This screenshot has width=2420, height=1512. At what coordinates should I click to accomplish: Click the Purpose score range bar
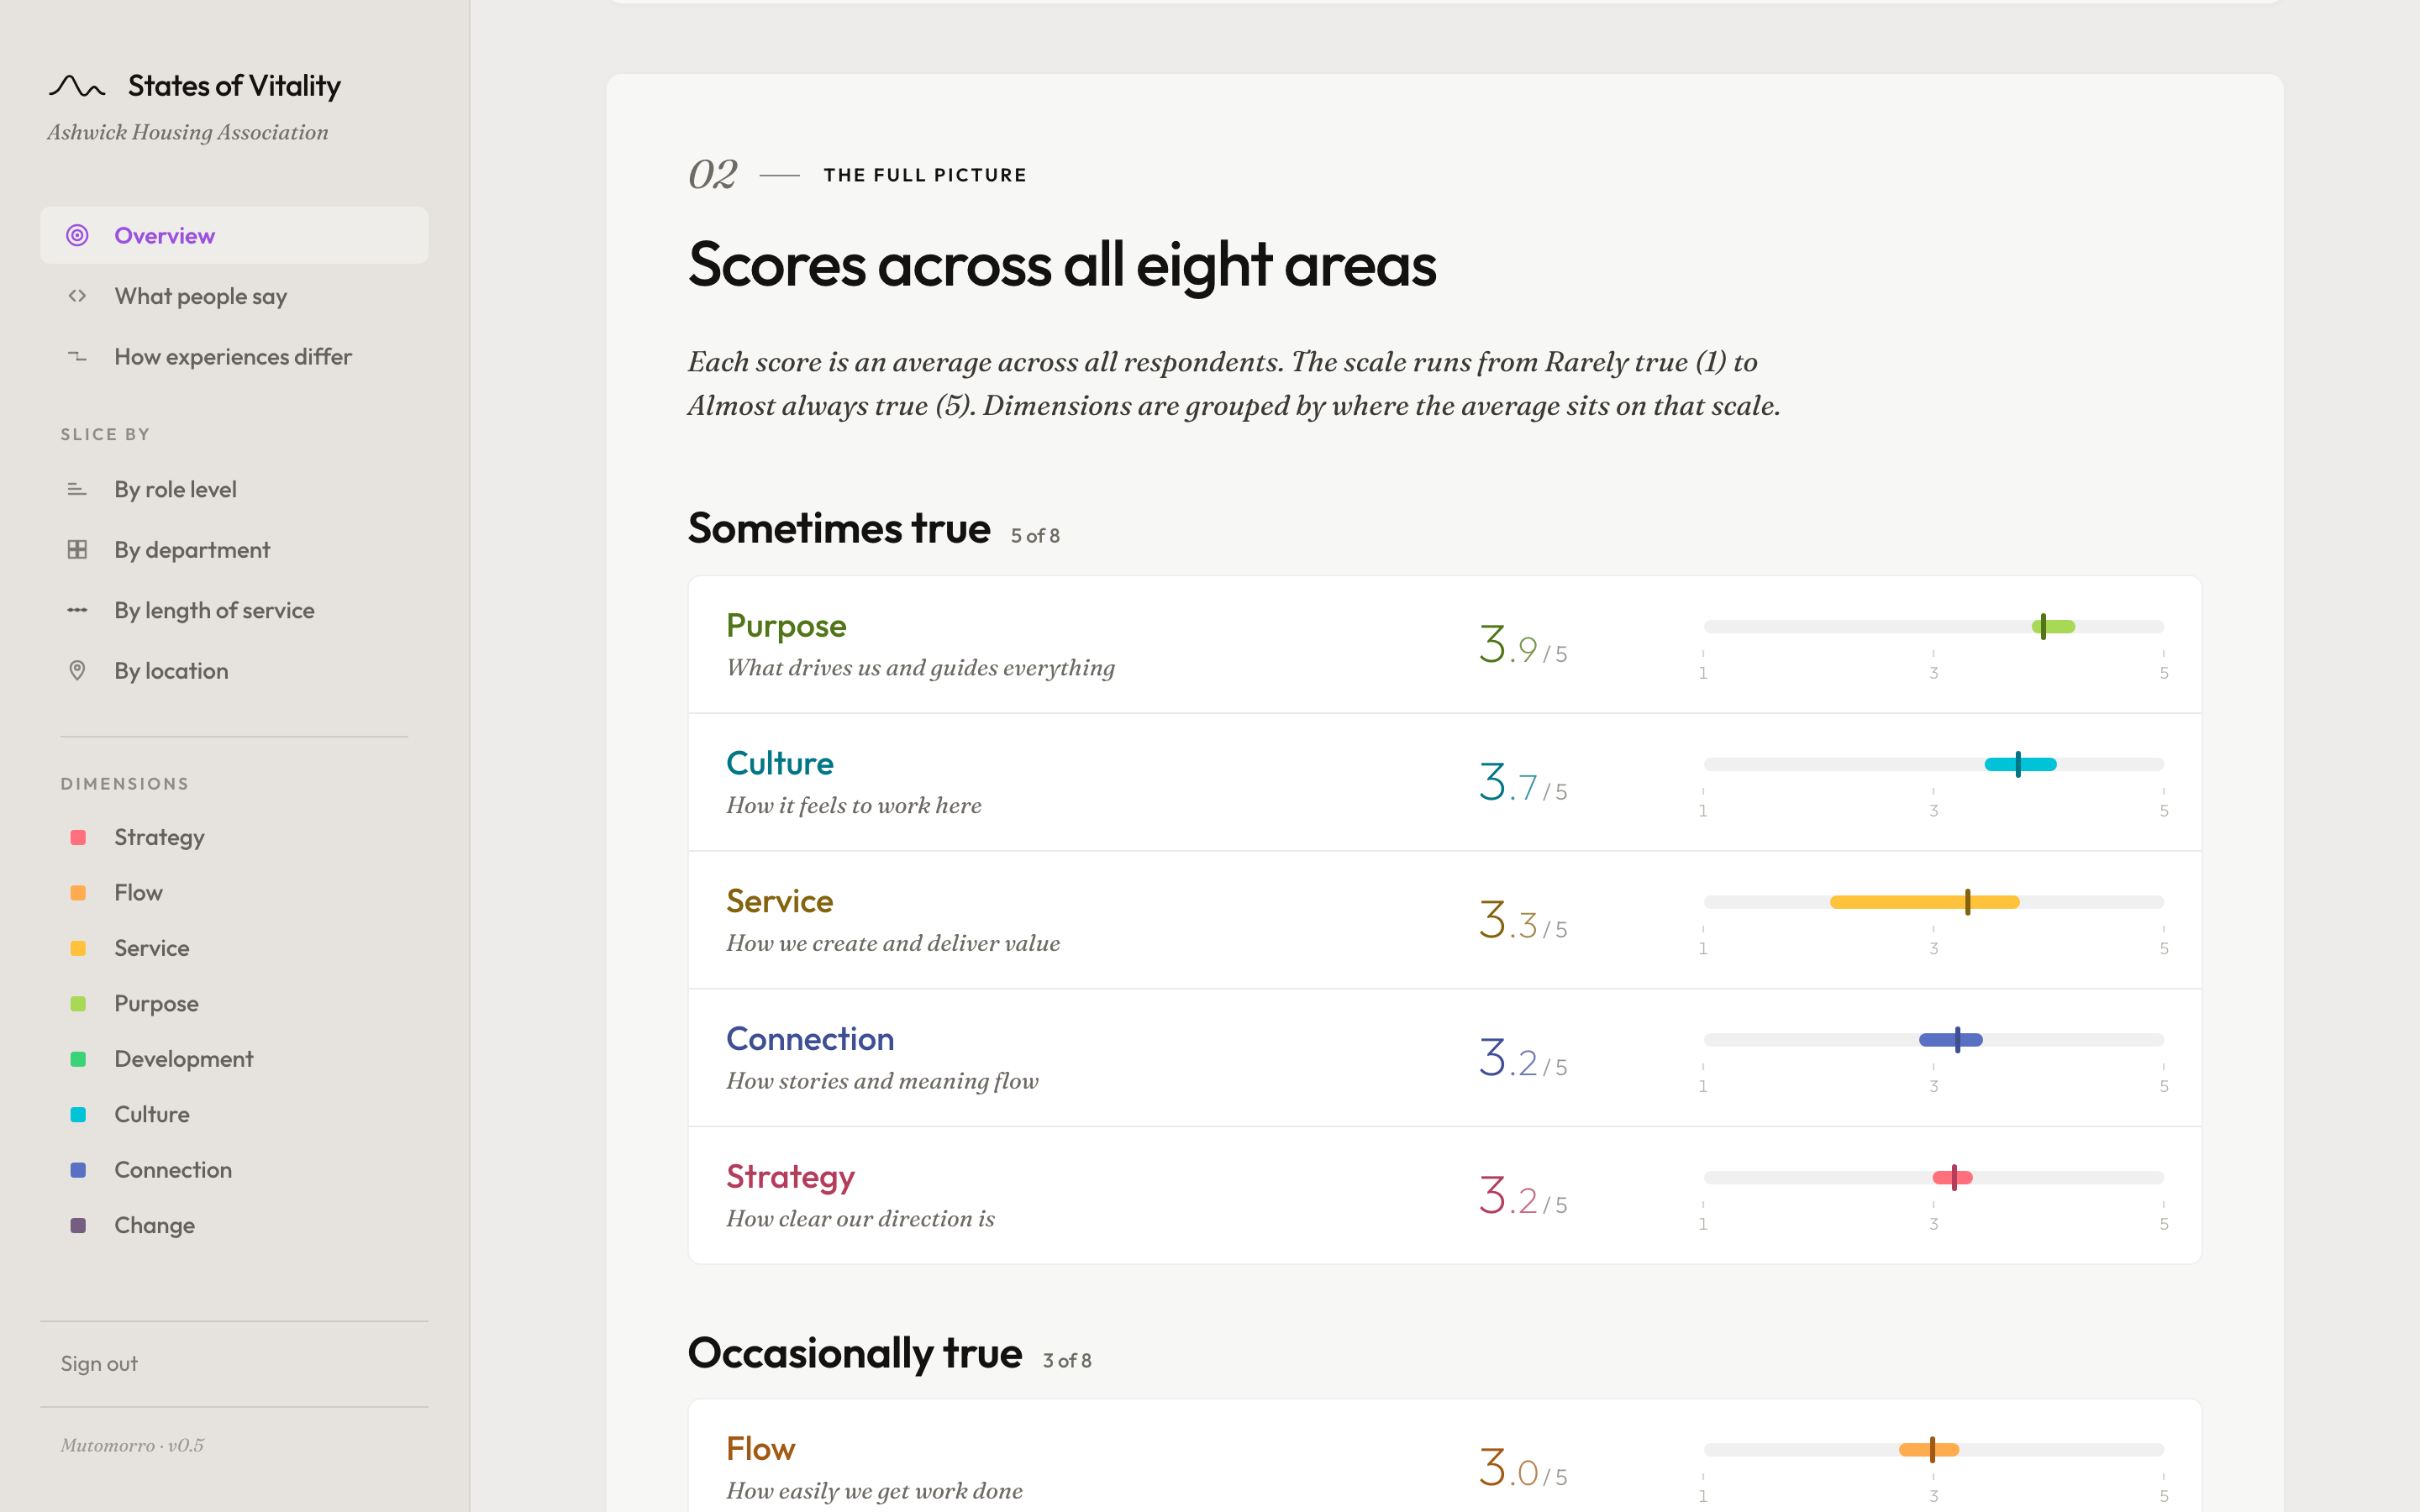click(2053, 627)
